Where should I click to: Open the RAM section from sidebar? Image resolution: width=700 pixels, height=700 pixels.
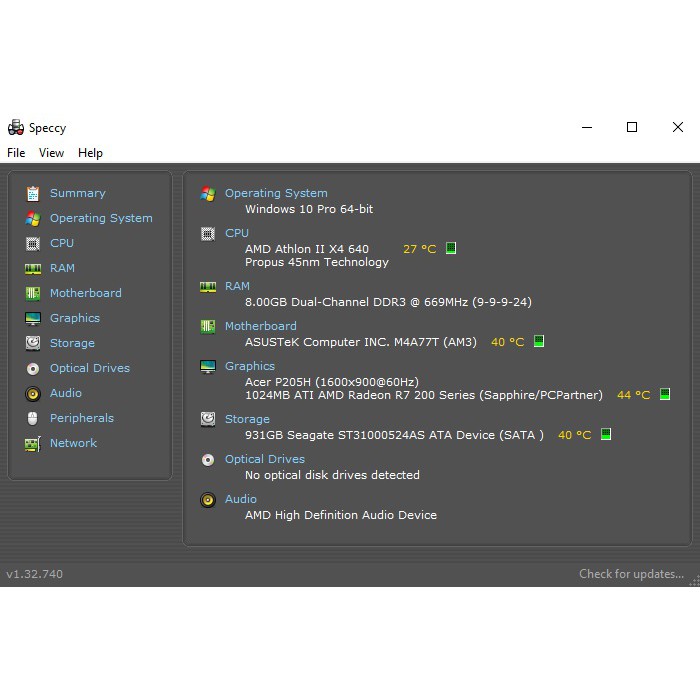pyautogui.click(x=62, y=268)
